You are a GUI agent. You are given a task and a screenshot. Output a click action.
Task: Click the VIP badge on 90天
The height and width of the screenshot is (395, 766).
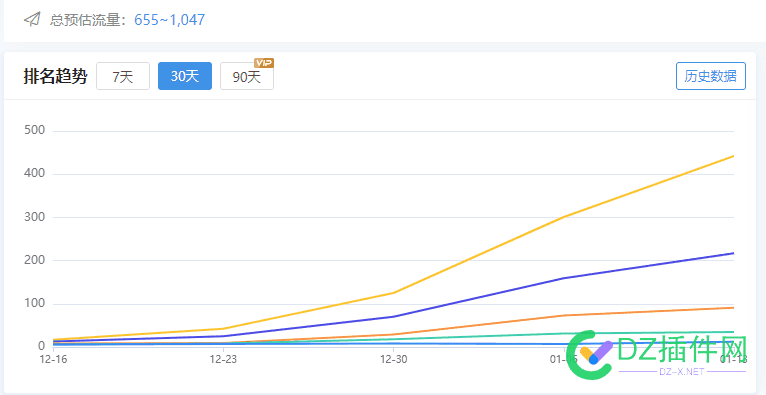pyautogui.click(x=264, y=63)
